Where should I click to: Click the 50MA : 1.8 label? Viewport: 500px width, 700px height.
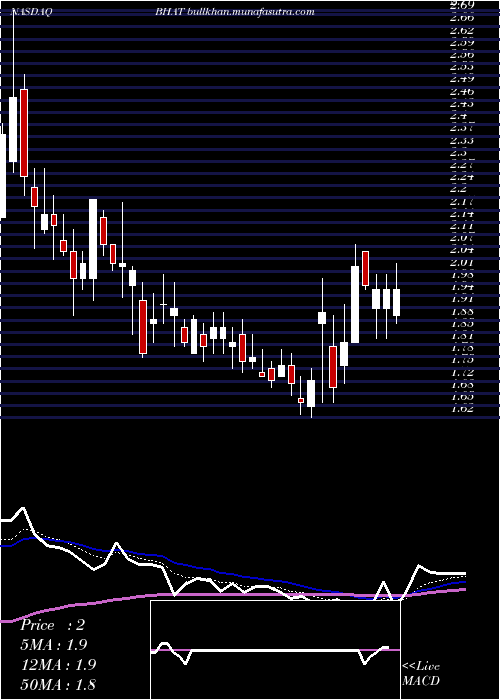point(58,684)
